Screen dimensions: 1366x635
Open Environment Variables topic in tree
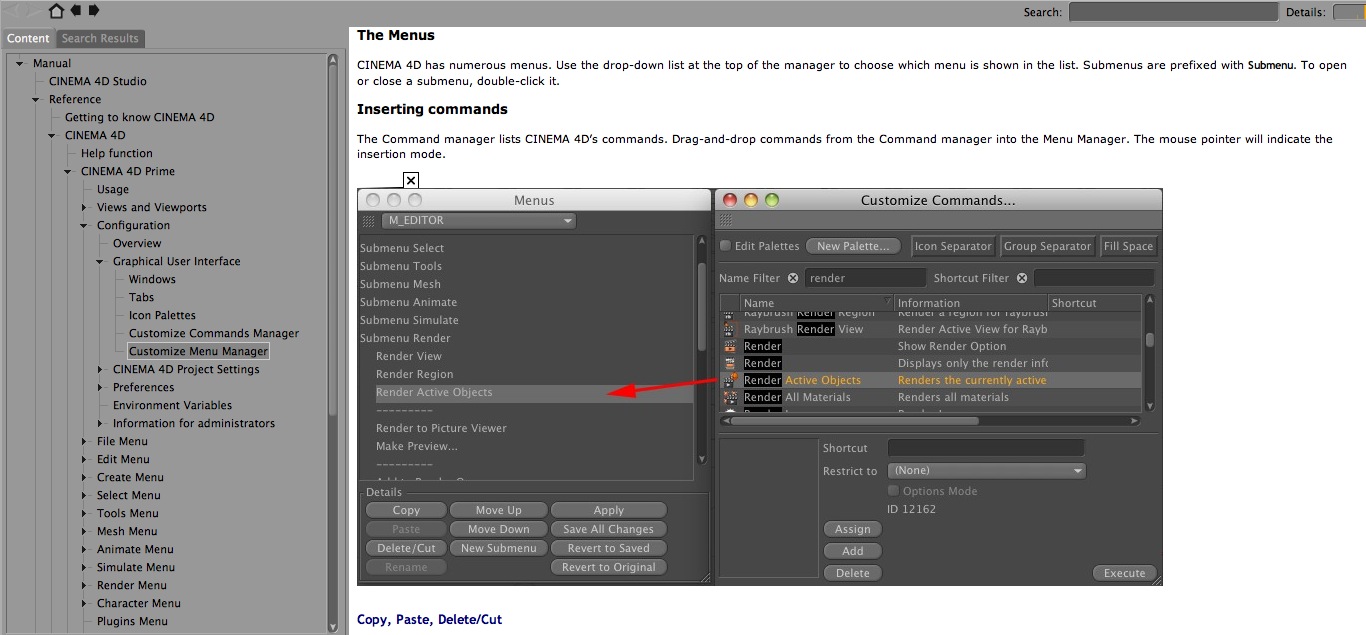(172, 406)
